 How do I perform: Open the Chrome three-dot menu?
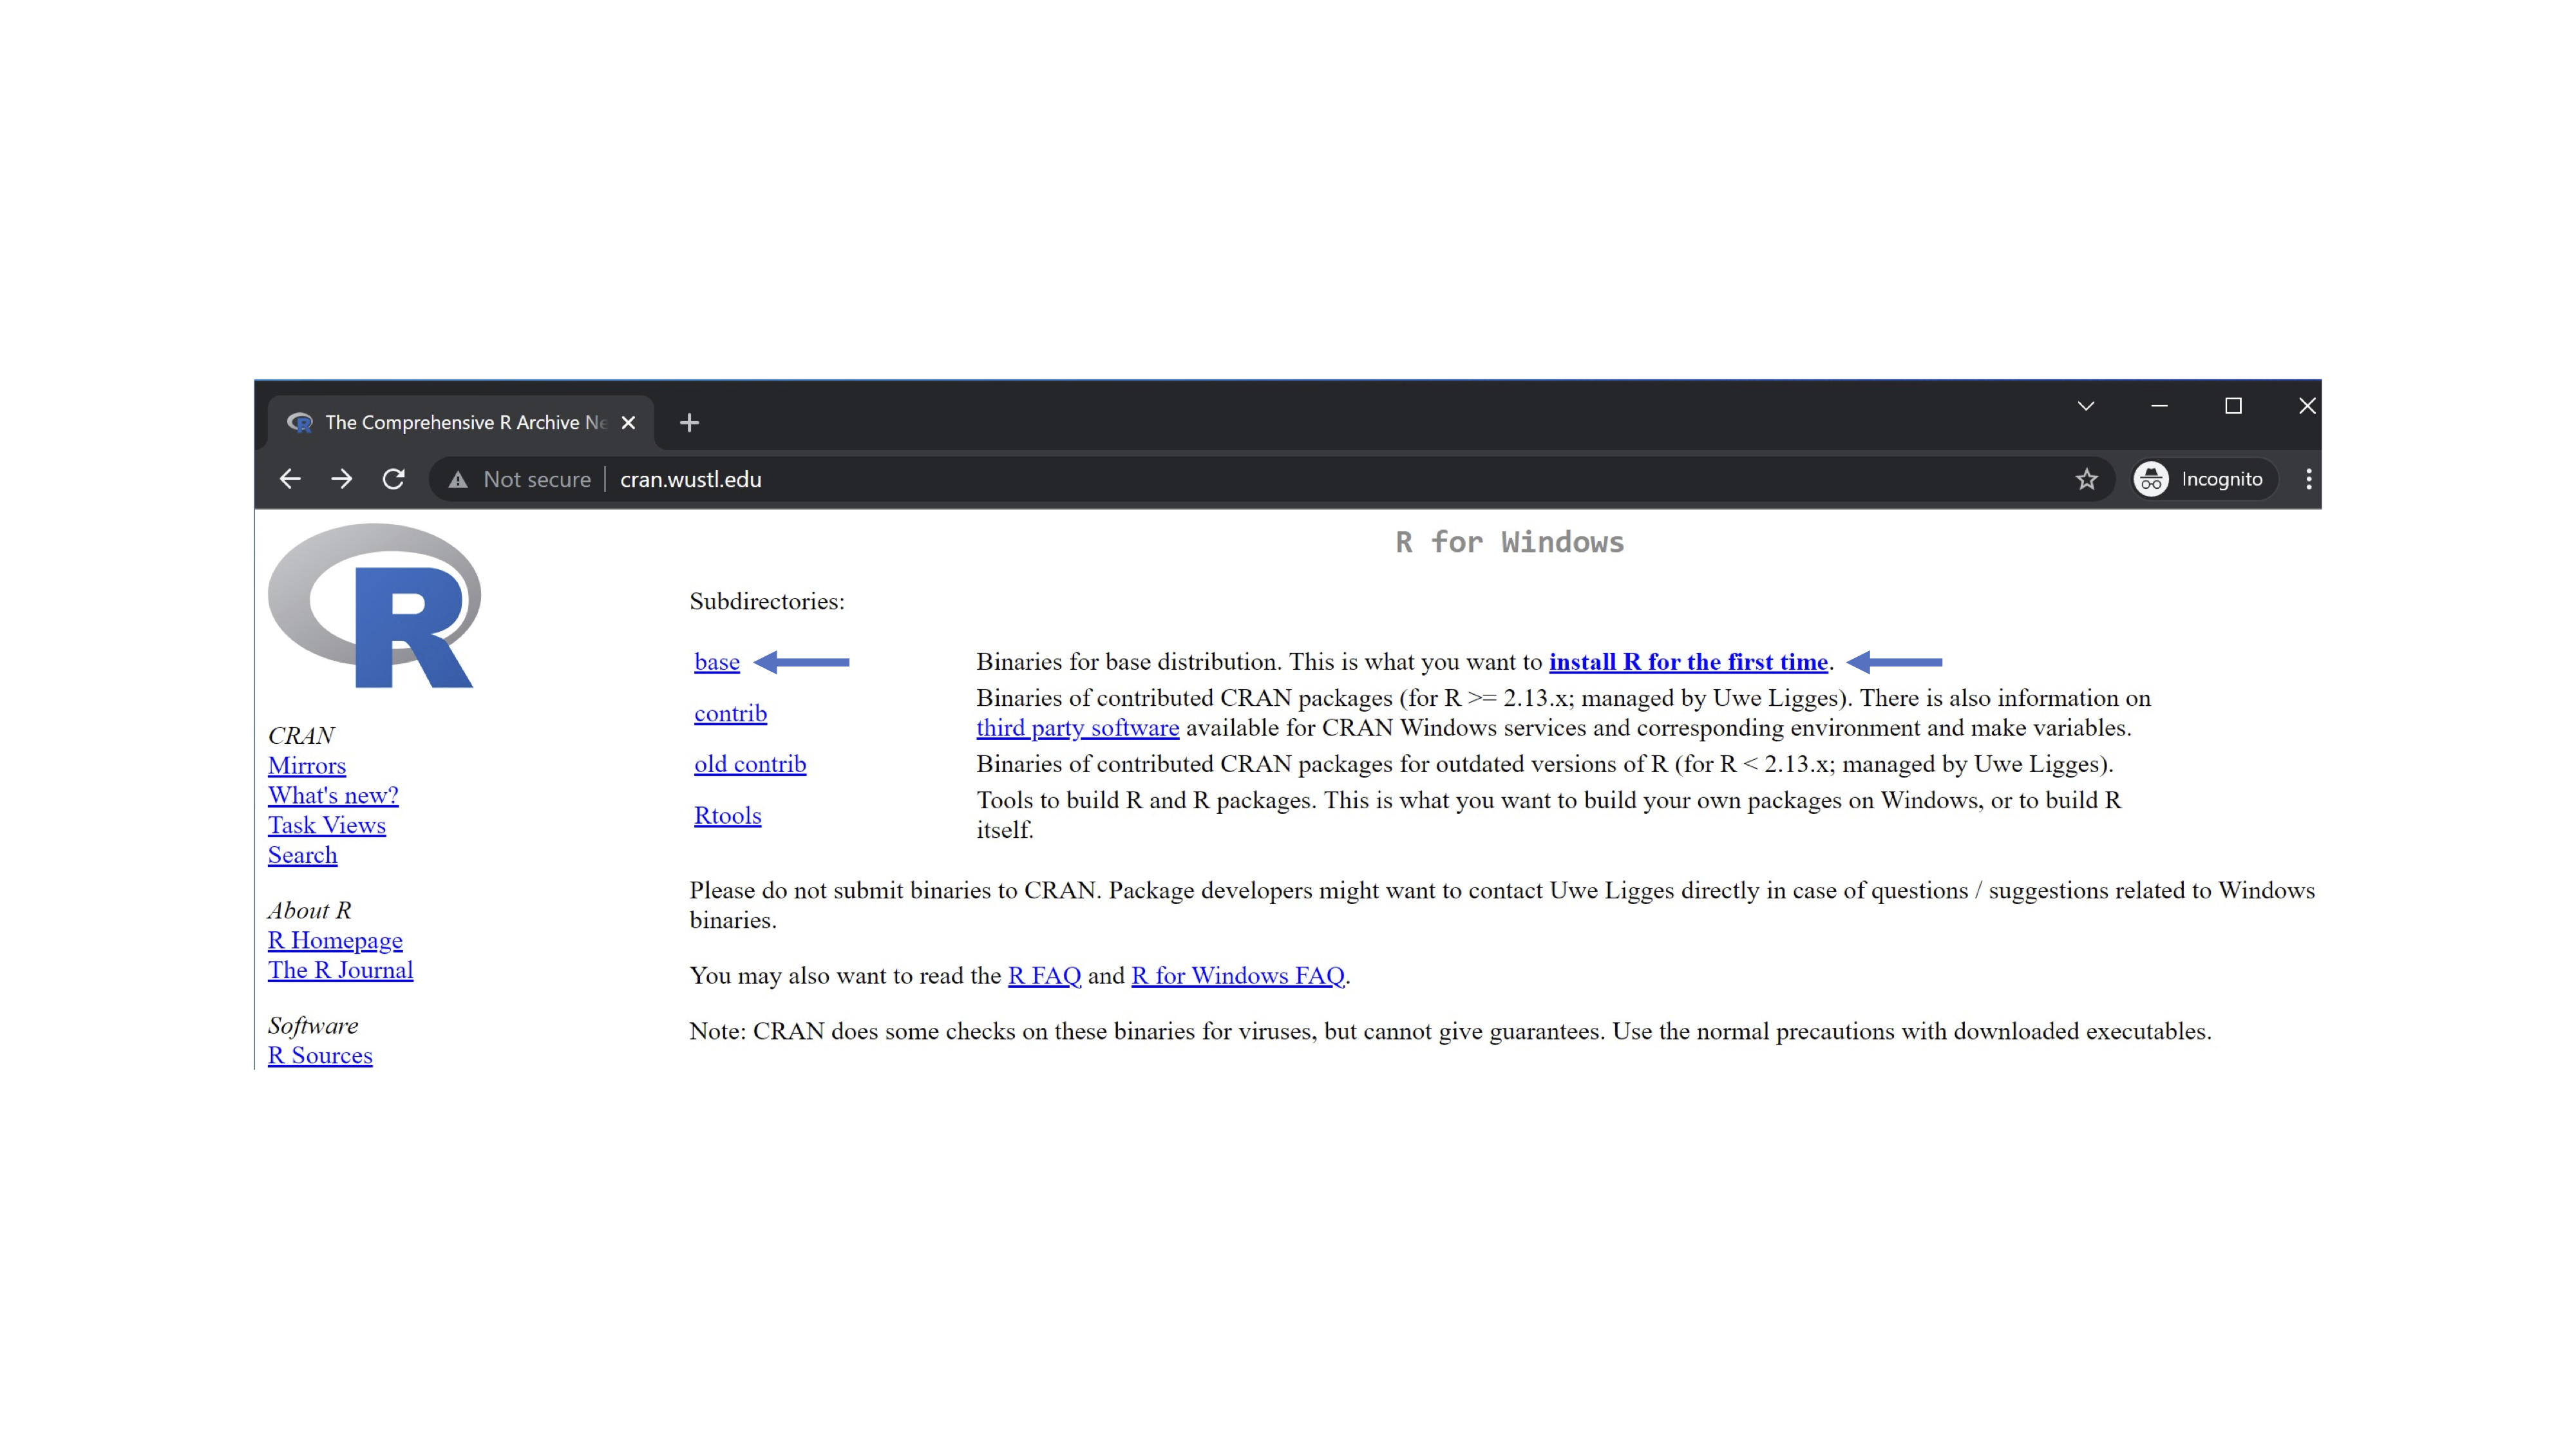(2308, 479)
